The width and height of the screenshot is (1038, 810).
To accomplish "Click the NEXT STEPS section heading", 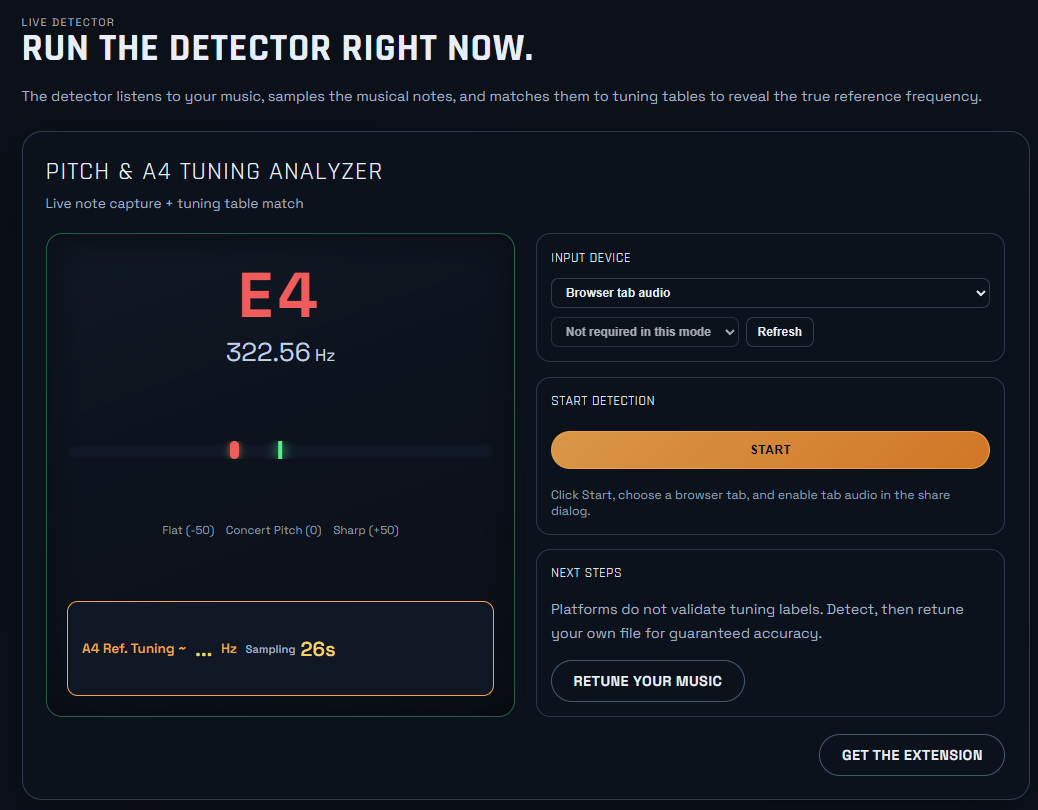I will 586,573.
